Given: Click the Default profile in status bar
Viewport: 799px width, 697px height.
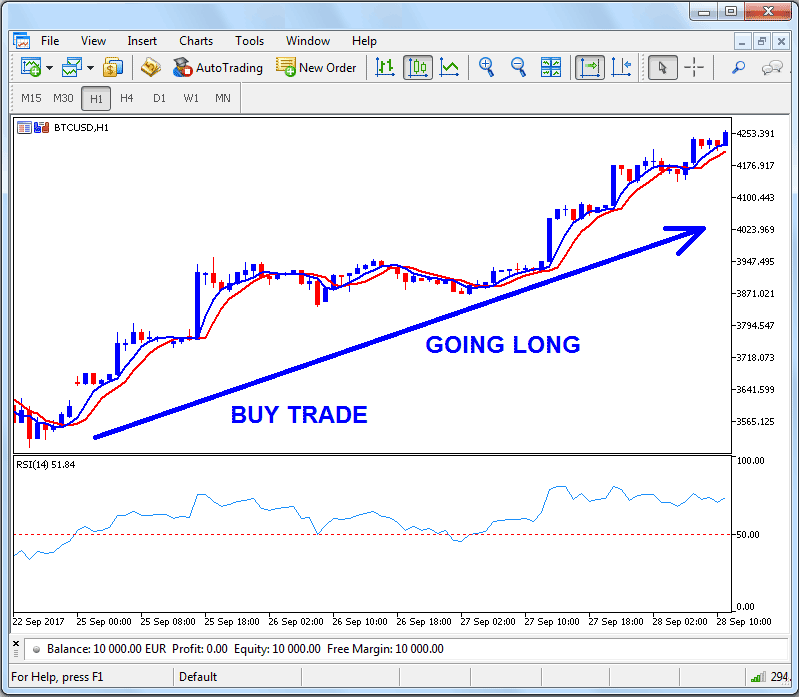Looking at the screenshot, I should click(x=198, y=677).
